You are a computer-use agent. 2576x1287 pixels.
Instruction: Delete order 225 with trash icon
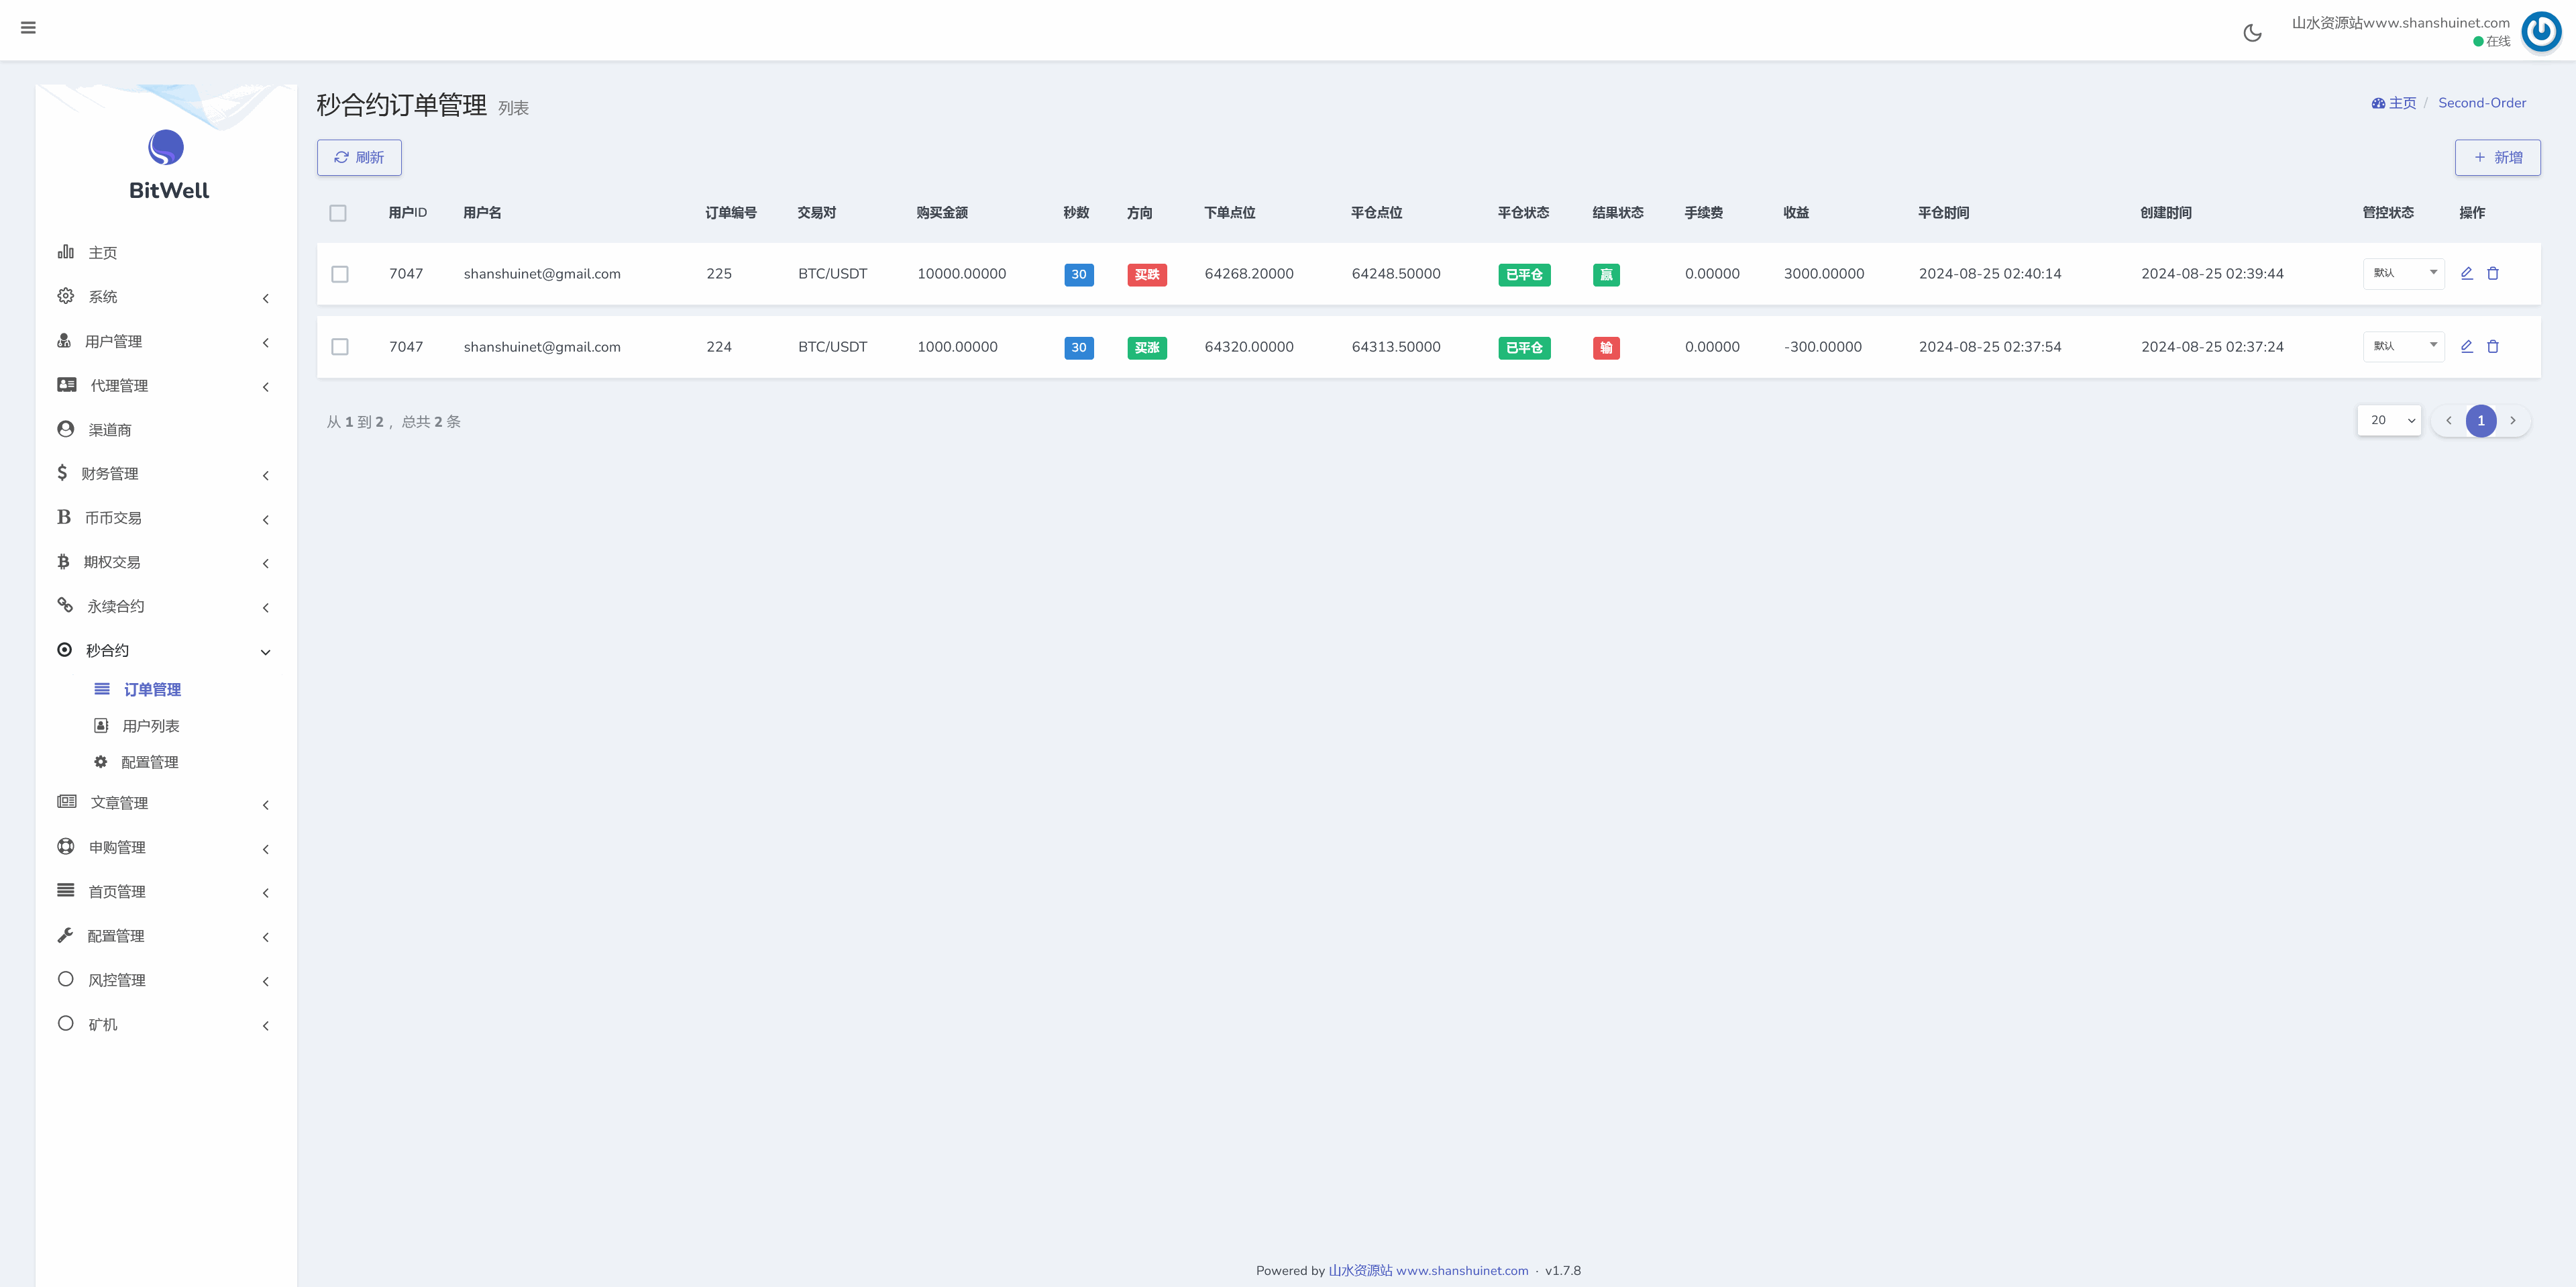point(2493,273)
